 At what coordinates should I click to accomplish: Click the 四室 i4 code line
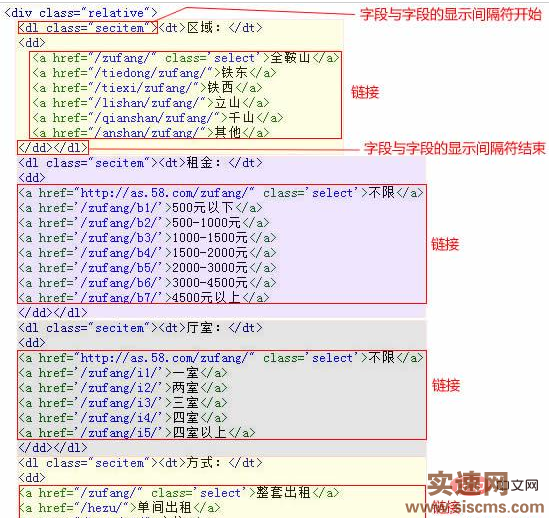pos(123,418)
